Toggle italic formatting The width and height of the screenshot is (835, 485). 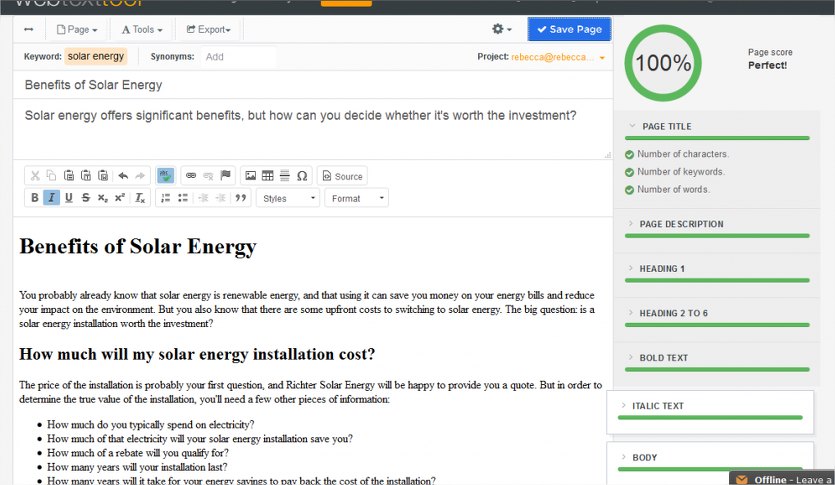[51, 198]
